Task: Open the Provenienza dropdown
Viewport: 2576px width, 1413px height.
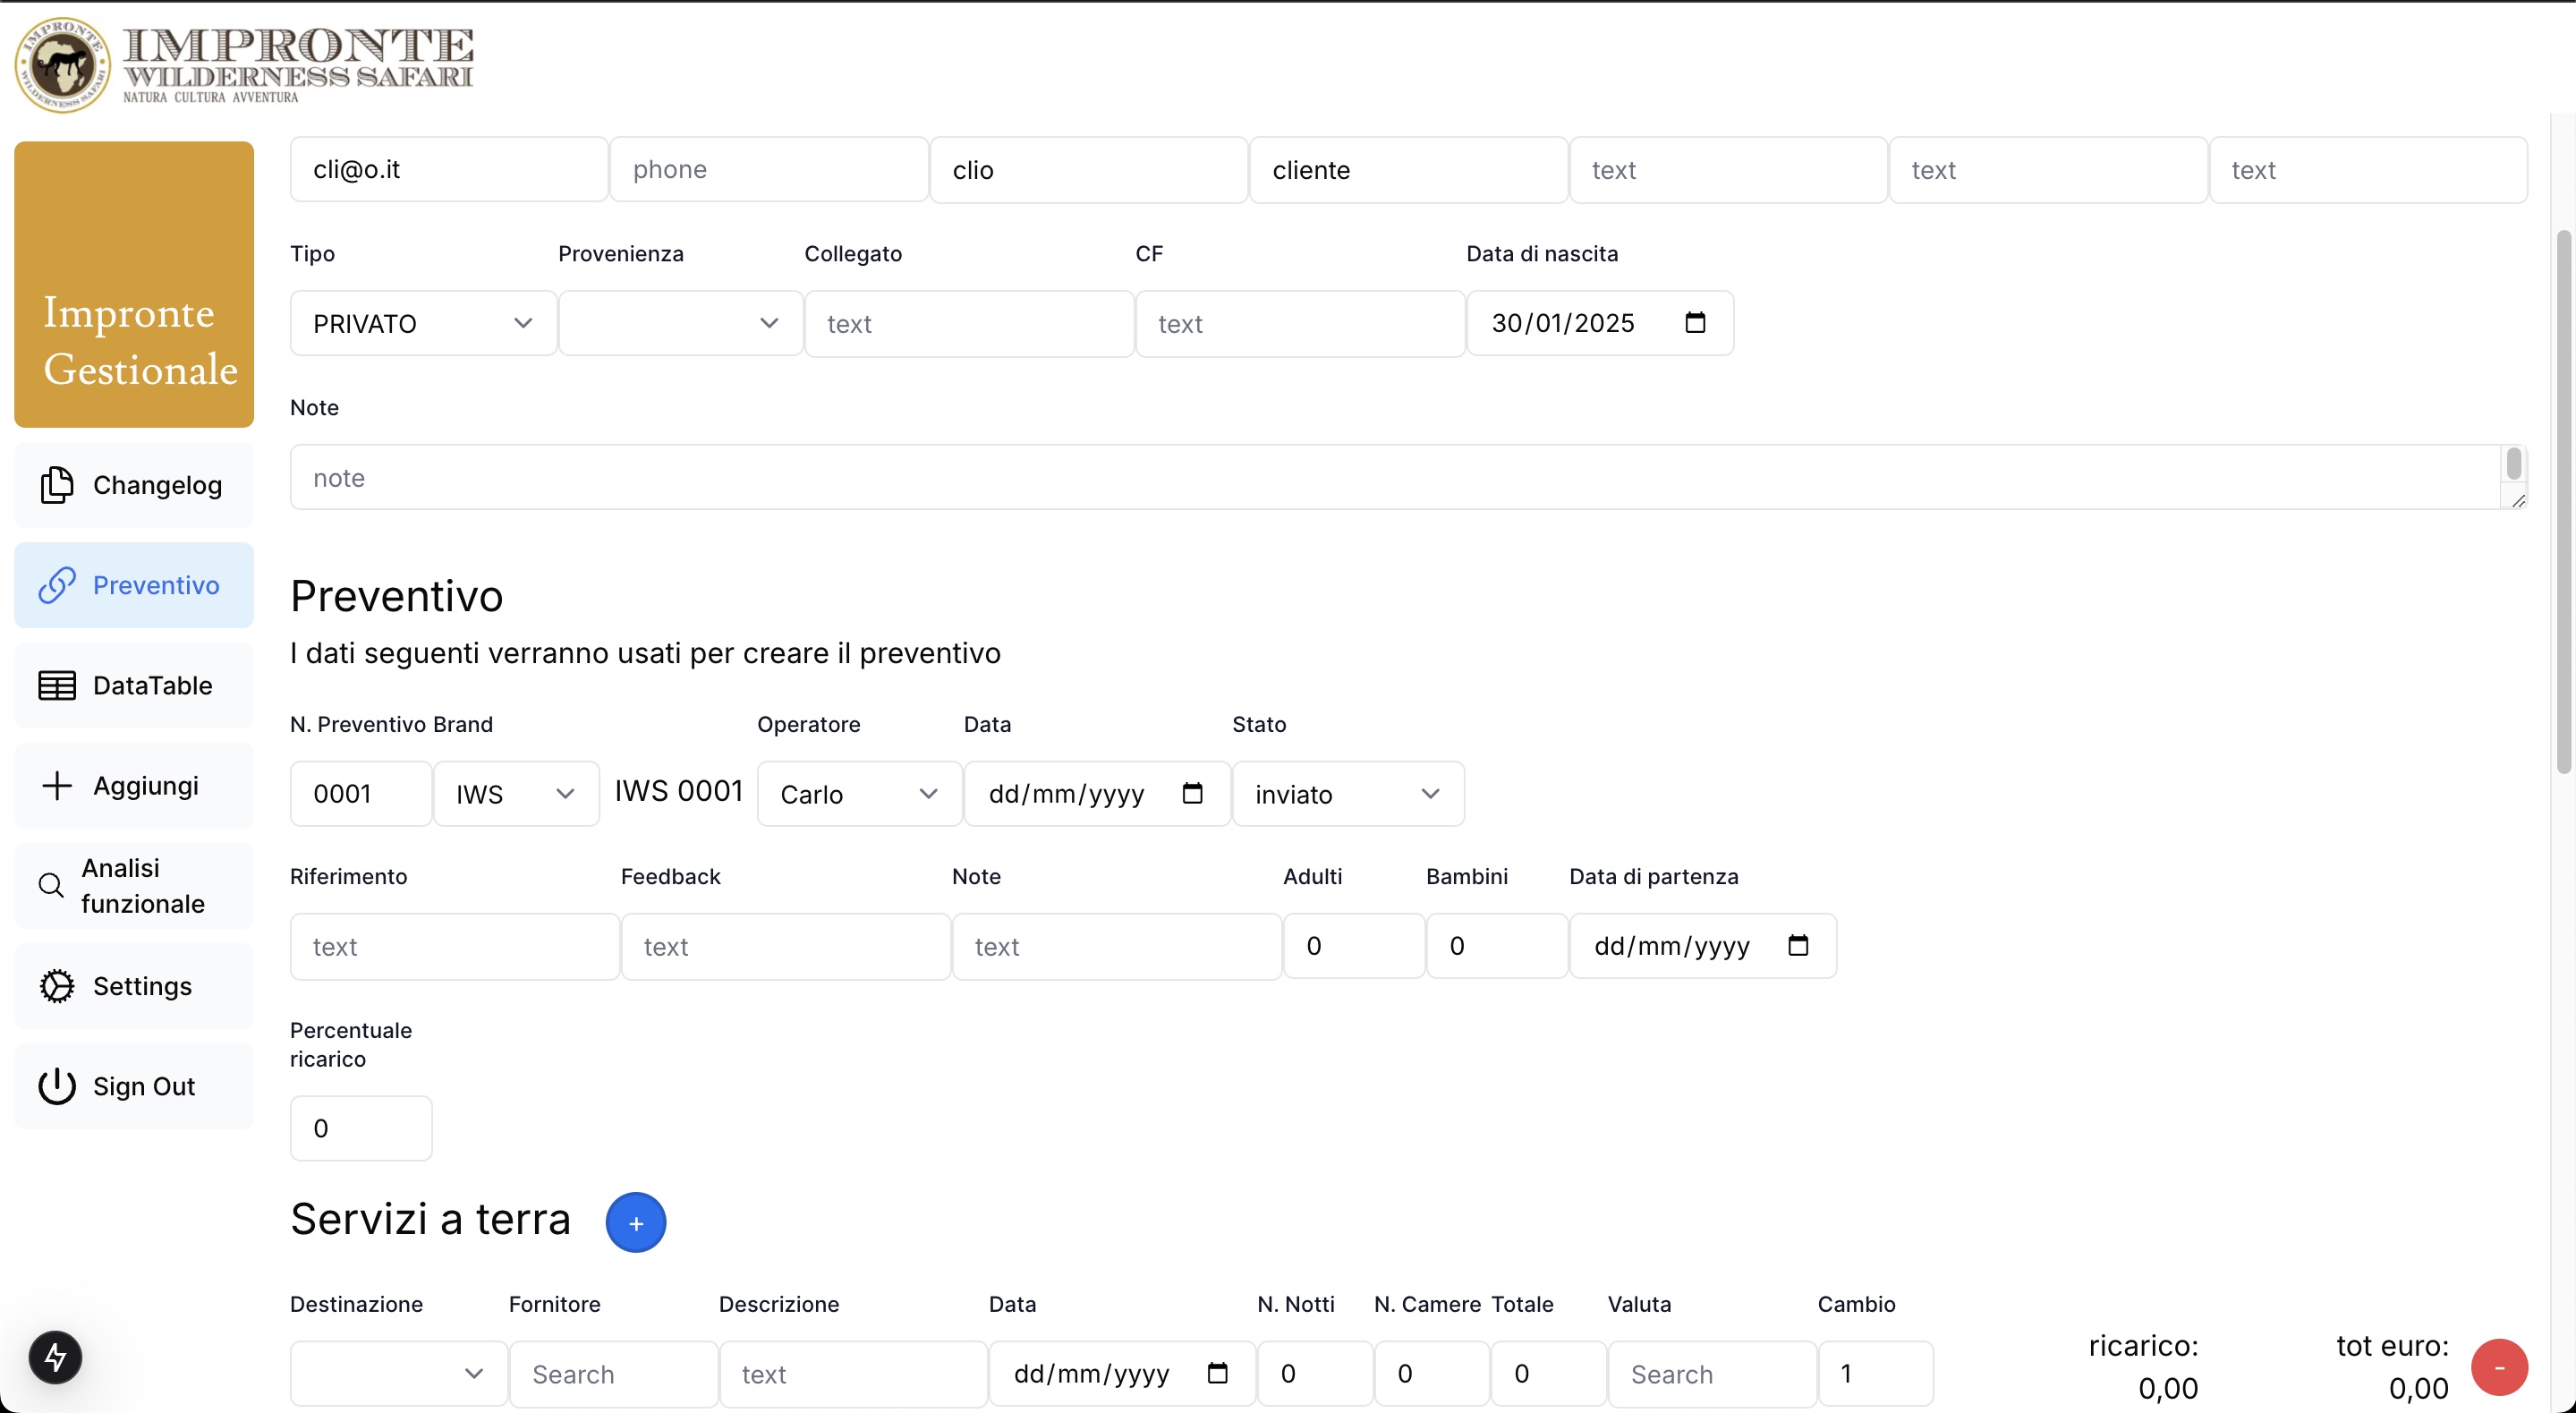Action: pyautogui.click(x=680, y=323)
